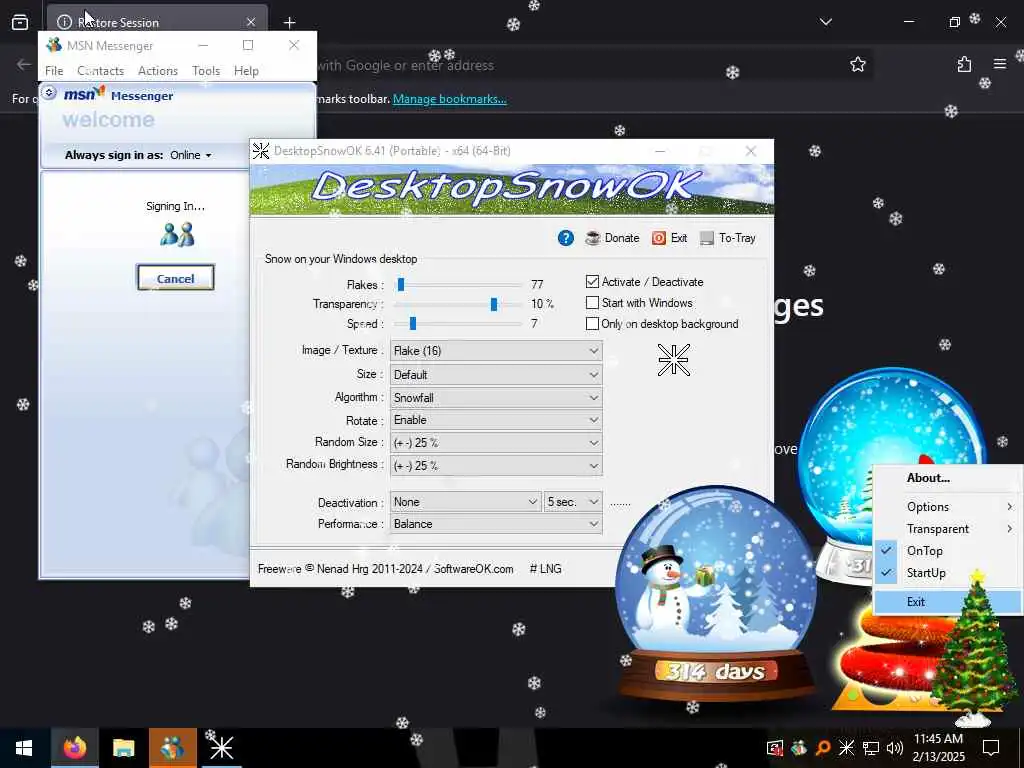Switch to MSN Messenger taskbar button
Screen dimensions: 1024x768
pos(172,748)
